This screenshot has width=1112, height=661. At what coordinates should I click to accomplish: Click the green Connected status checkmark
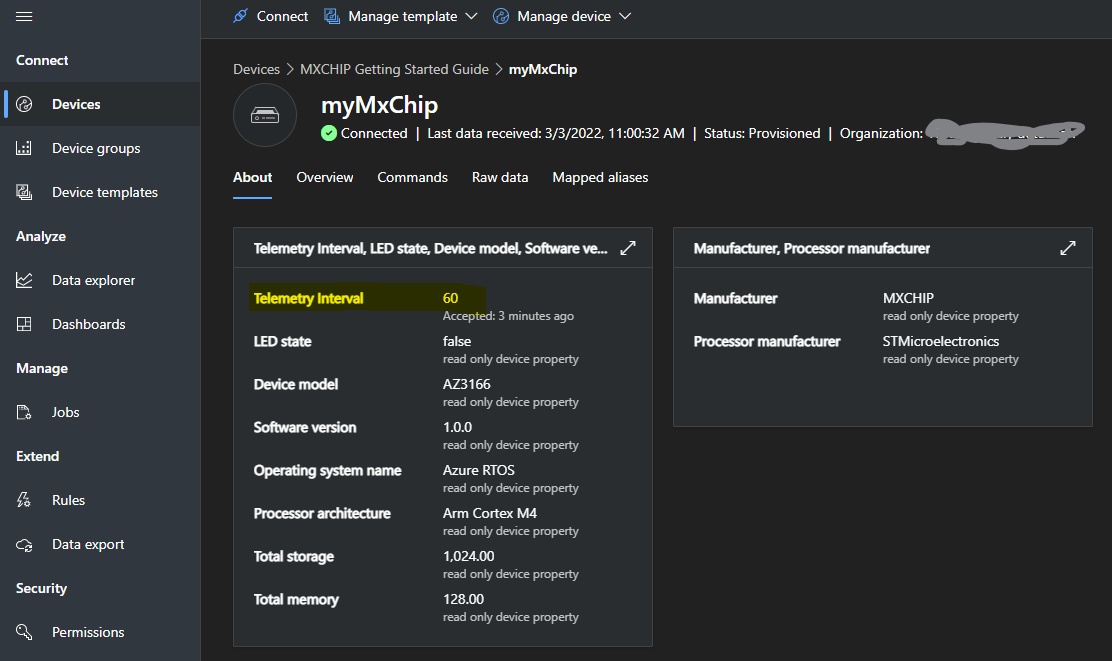pyautogui.click(x=328, y=133)
